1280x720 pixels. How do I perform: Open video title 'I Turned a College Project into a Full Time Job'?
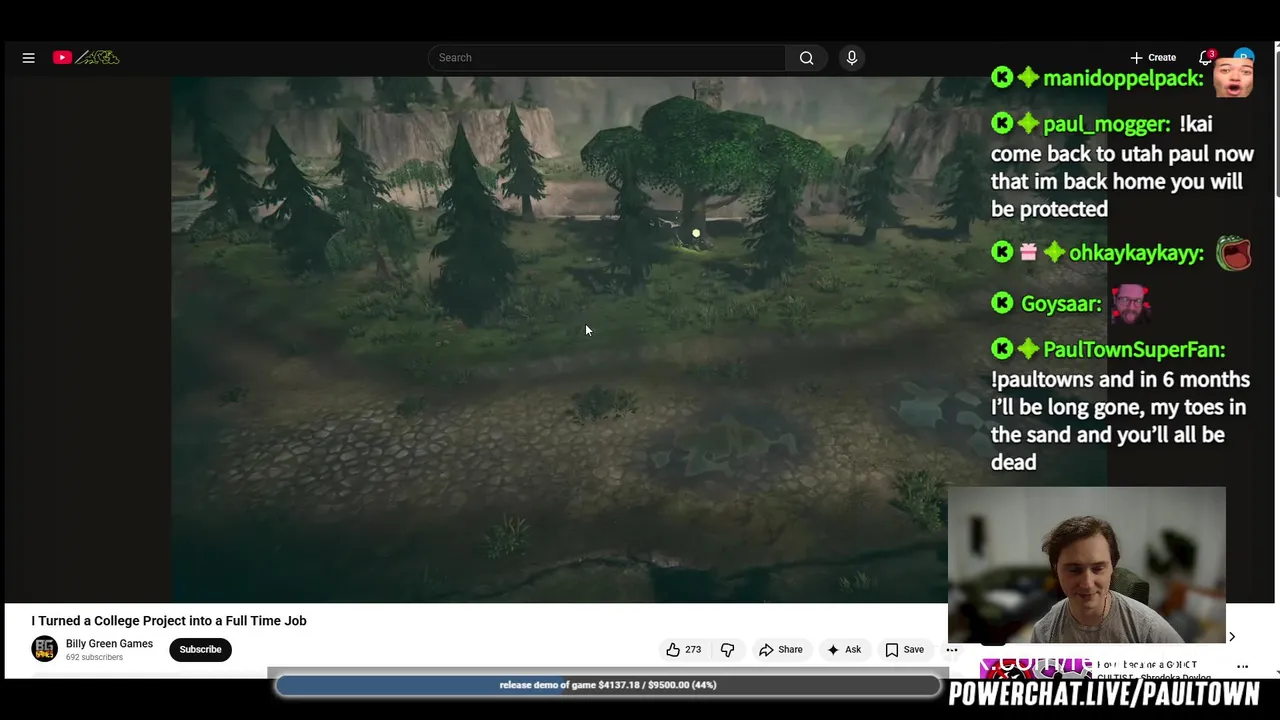coord(169,621)
